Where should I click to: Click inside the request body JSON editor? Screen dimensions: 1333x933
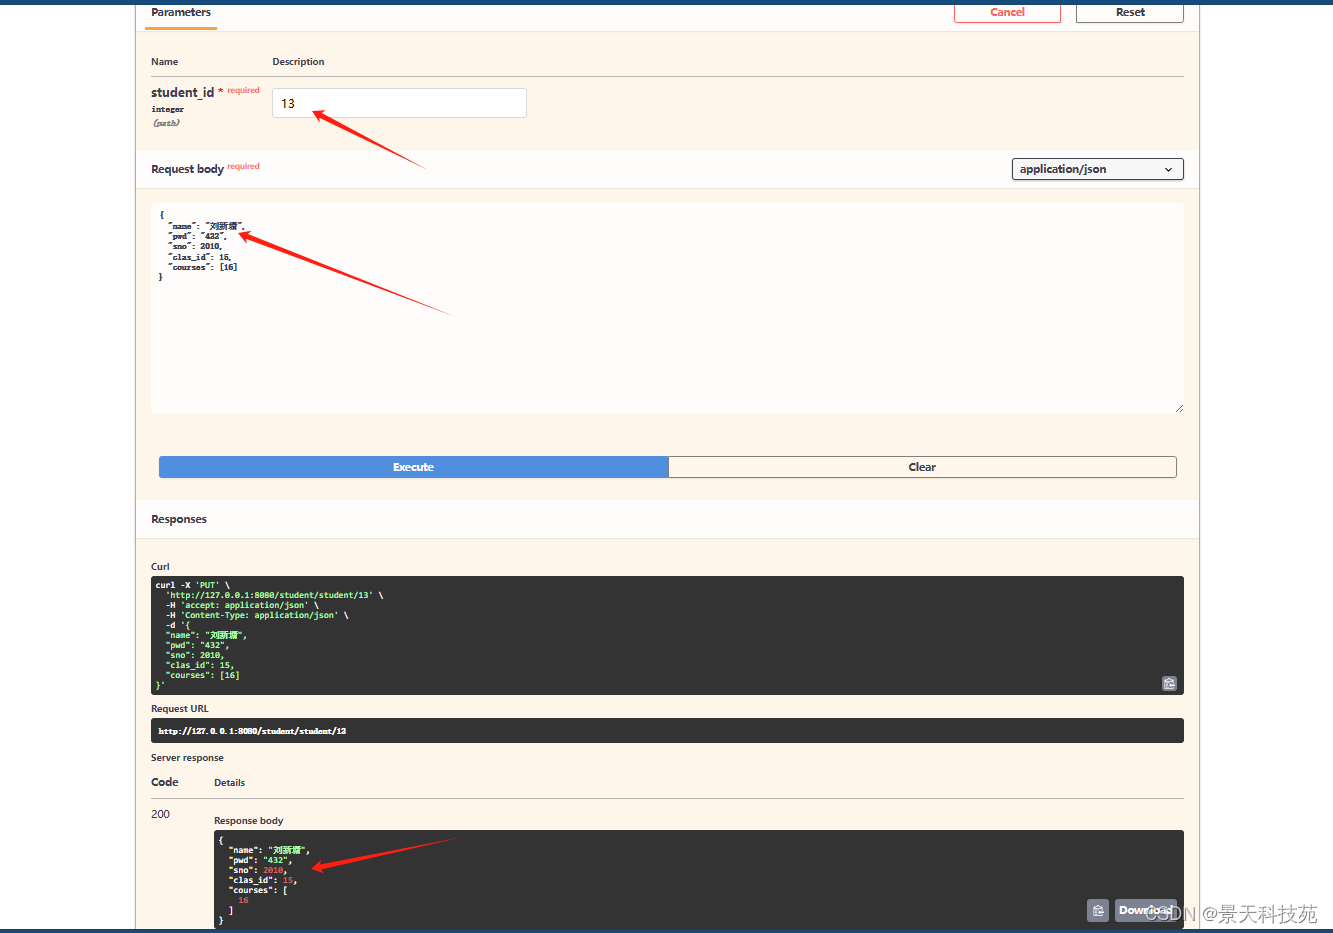pyautogui.click(x=667, y=308)
